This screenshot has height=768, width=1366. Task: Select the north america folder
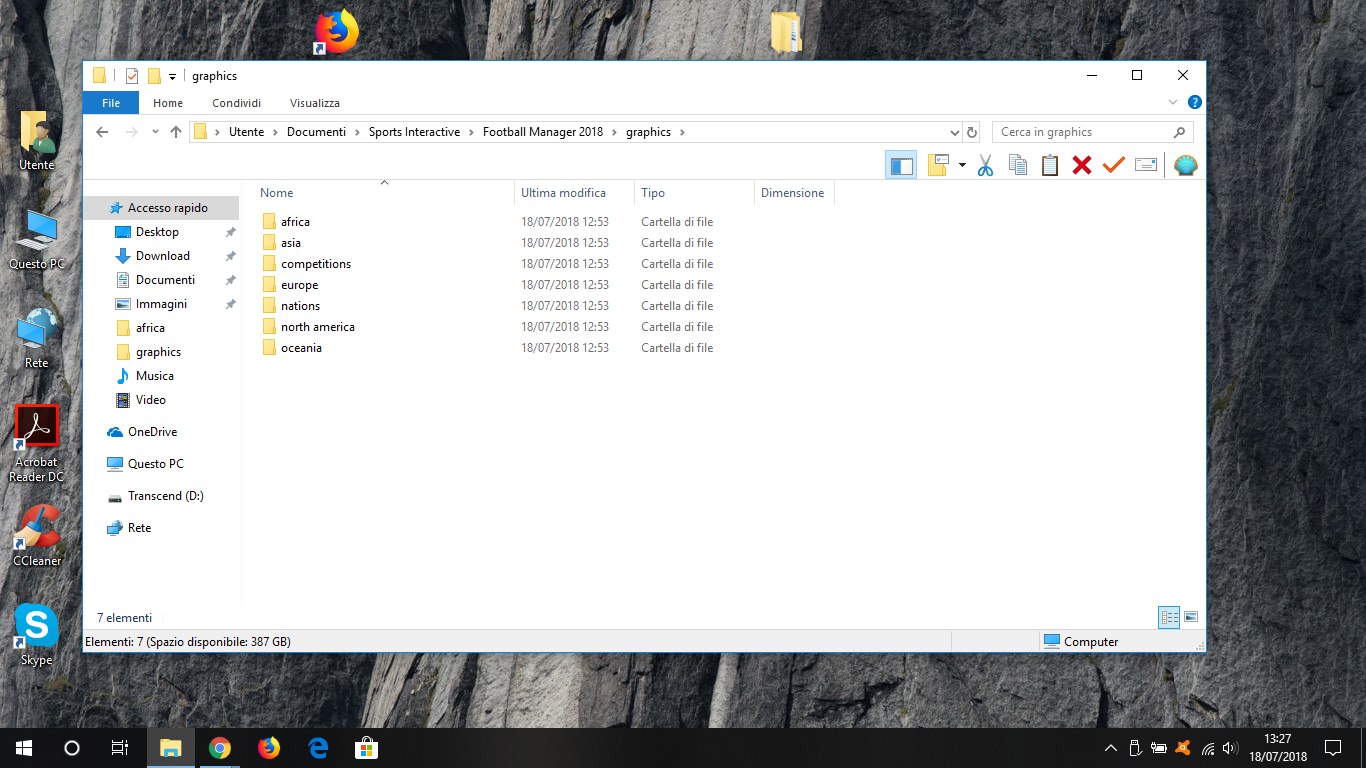[x=318, y=327]
